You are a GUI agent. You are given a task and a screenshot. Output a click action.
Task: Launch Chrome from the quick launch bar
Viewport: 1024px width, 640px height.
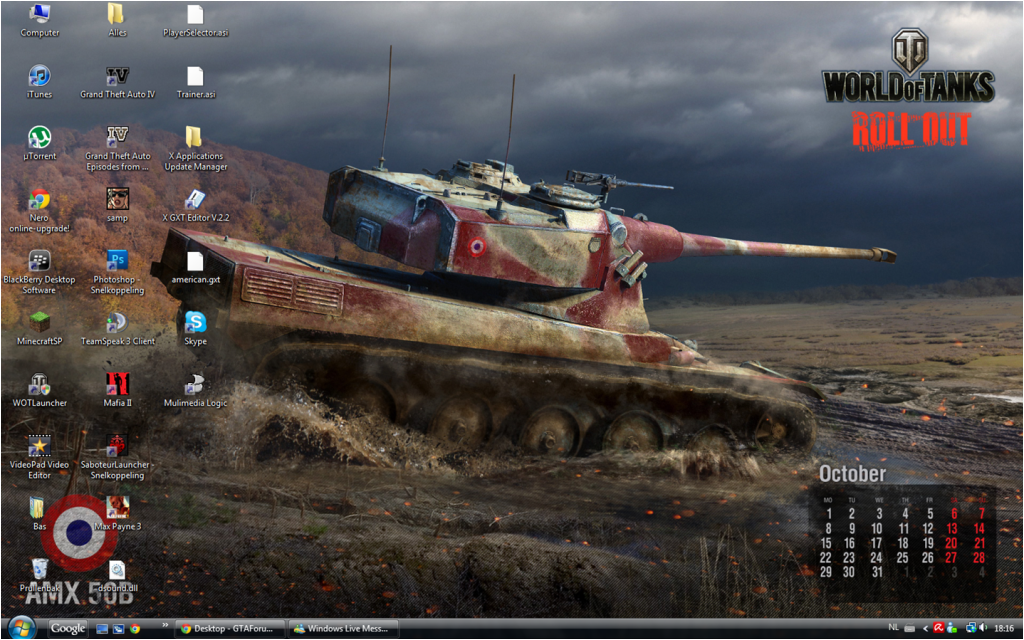(x=135, y=629)
